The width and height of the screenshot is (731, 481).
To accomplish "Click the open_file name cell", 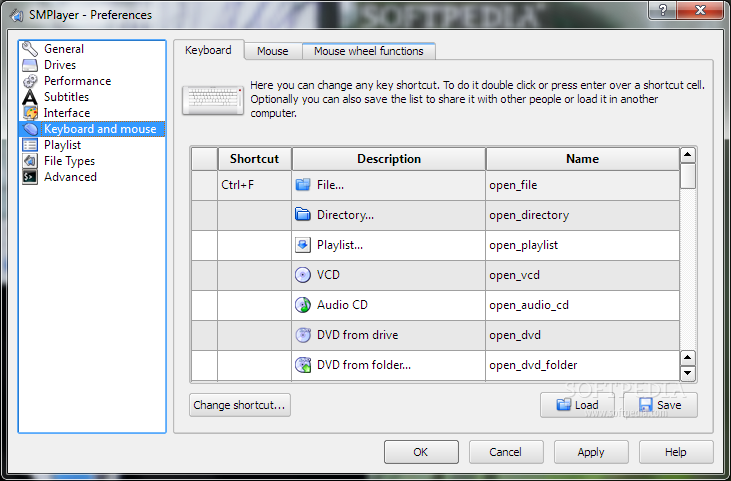I will (582, 185).
